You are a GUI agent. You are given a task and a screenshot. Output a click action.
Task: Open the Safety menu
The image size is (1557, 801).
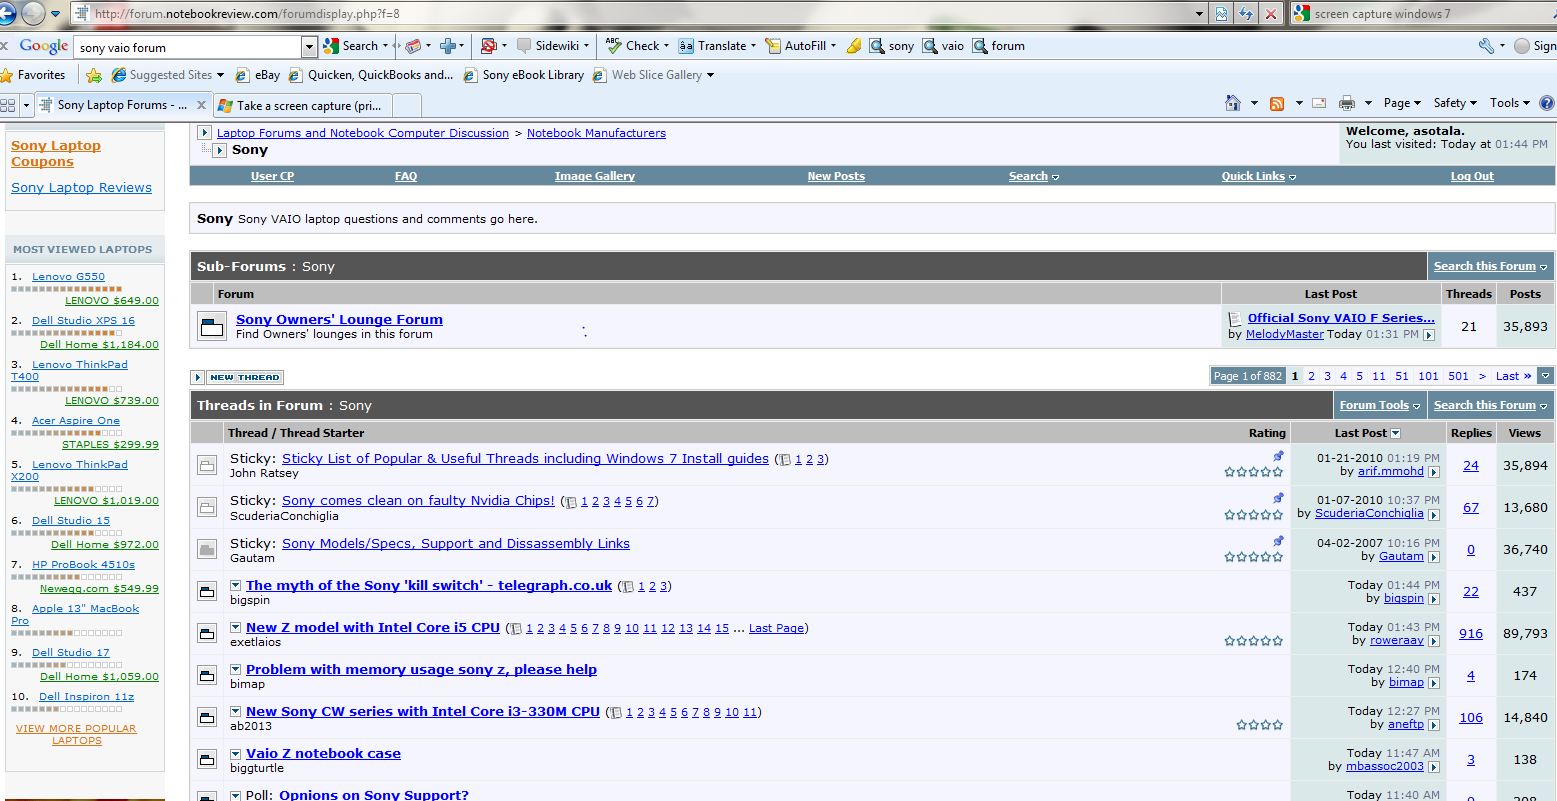point(1455,103)
